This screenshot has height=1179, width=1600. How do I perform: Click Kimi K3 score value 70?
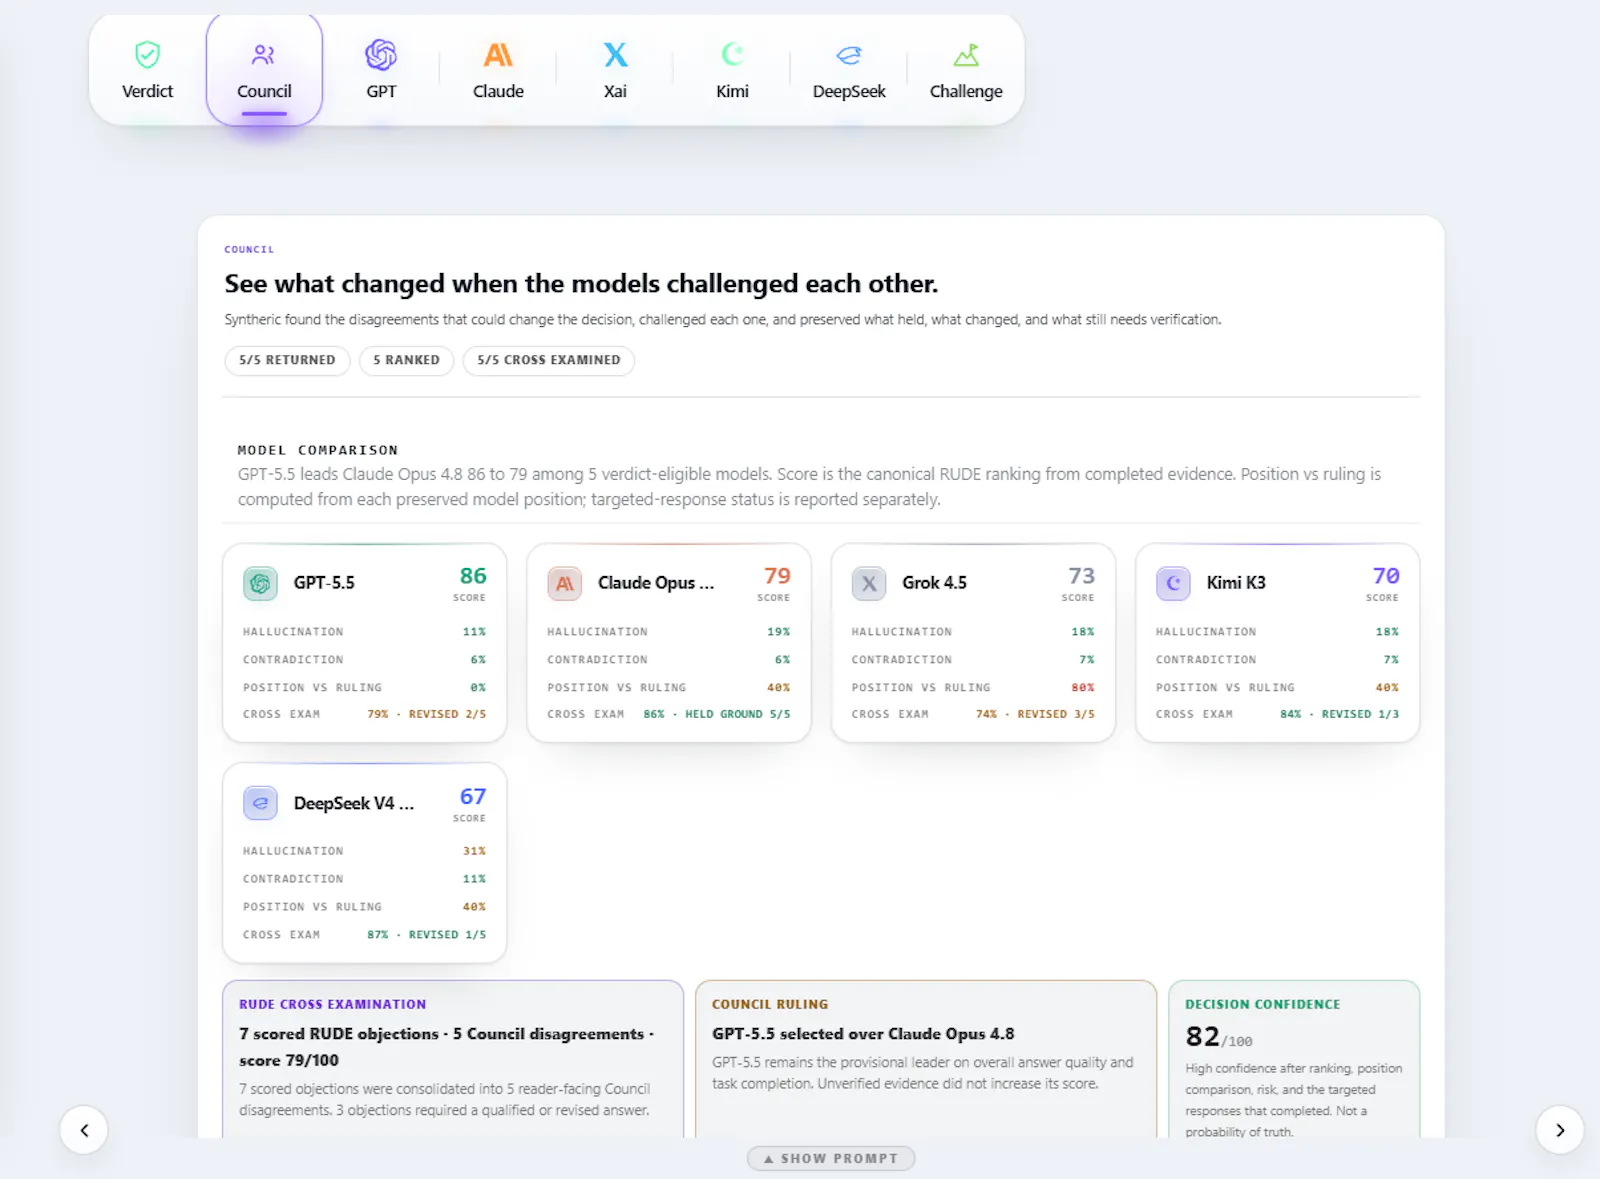coord(1386,576)
